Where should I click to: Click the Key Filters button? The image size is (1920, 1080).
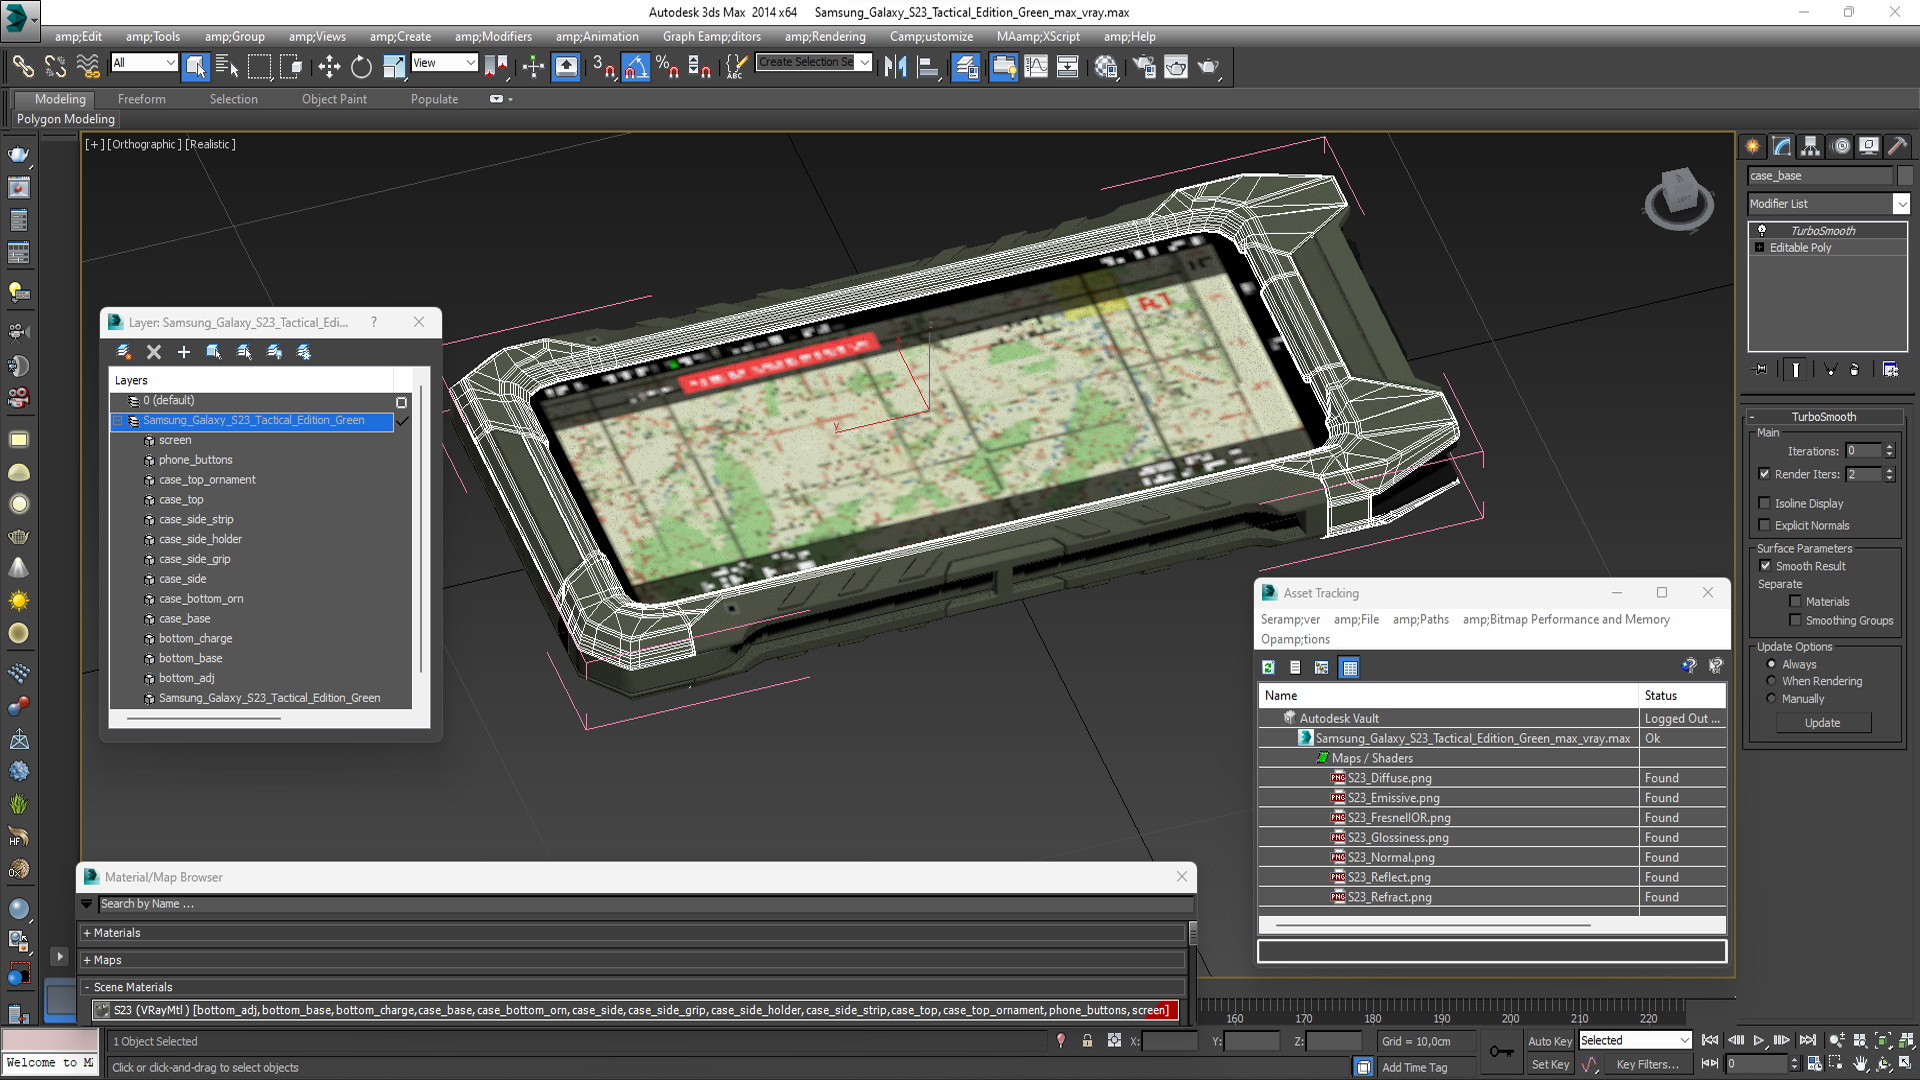pyautogui.click(x=1647, y=1065)
